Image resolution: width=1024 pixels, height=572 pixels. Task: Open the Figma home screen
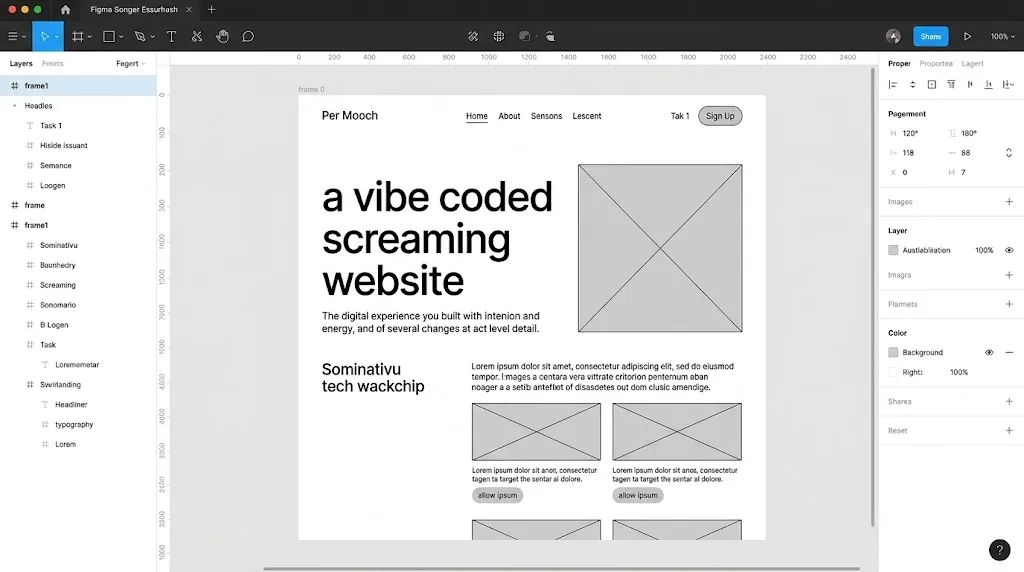[x=65, y=10]
